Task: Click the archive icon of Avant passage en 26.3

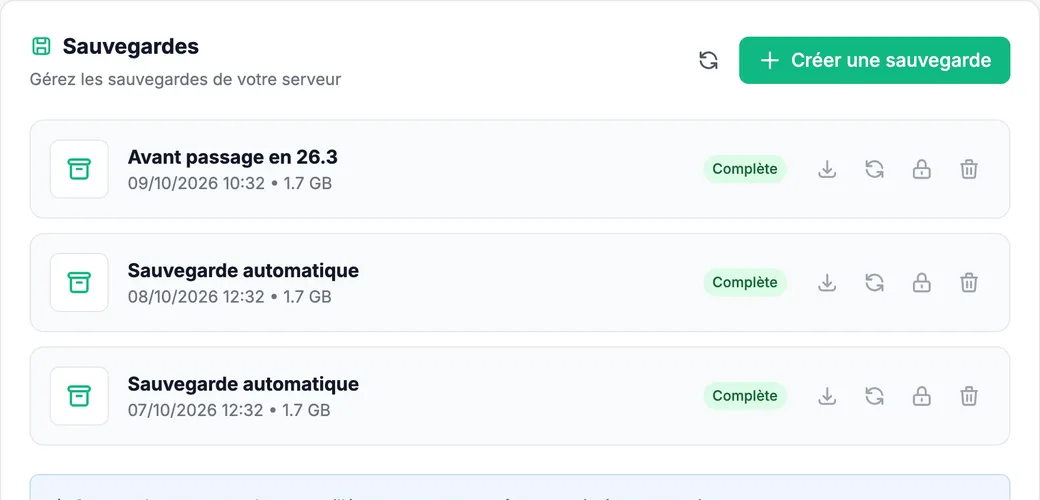Action: [79, 169]
